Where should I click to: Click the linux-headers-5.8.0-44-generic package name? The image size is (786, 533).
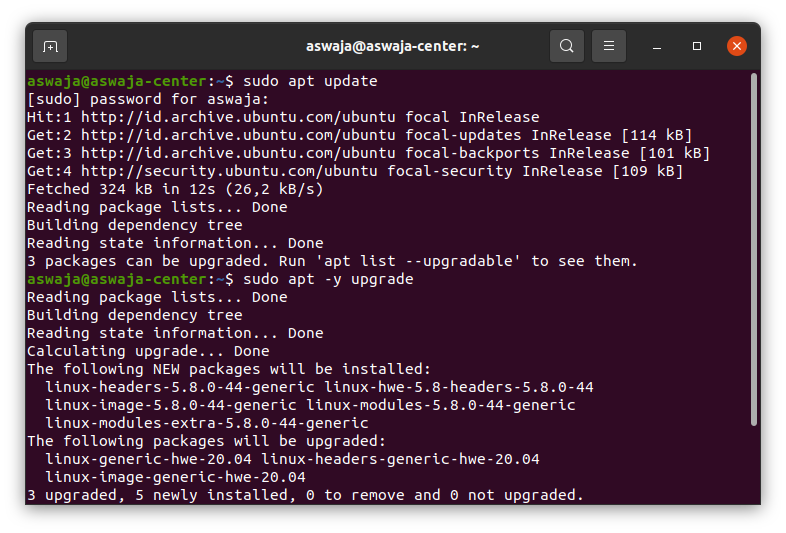[x=180, y=387]
